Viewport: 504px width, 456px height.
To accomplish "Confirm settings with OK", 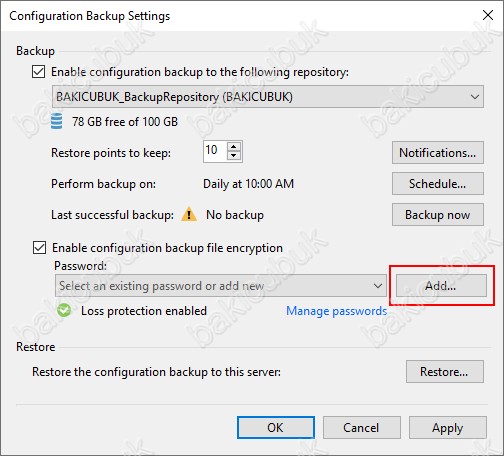I will point(276,428).
